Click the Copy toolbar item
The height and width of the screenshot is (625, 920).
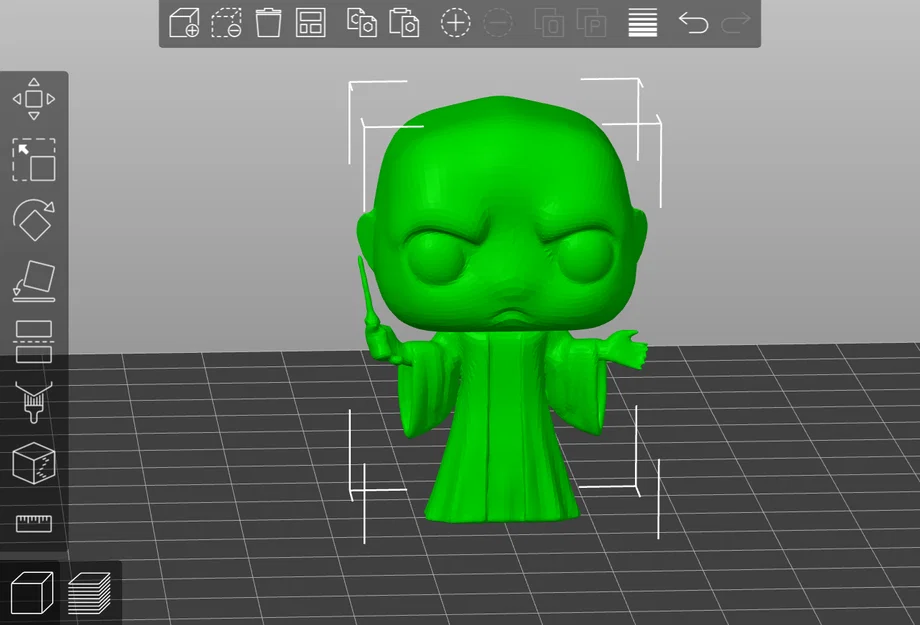[361, 22]
